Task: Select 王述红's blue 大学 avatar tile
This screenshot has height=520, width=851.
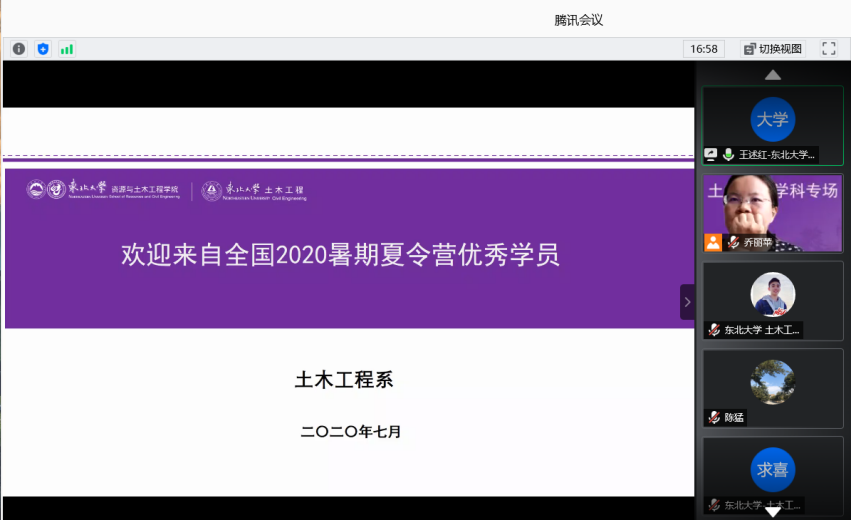Action: 772,119
